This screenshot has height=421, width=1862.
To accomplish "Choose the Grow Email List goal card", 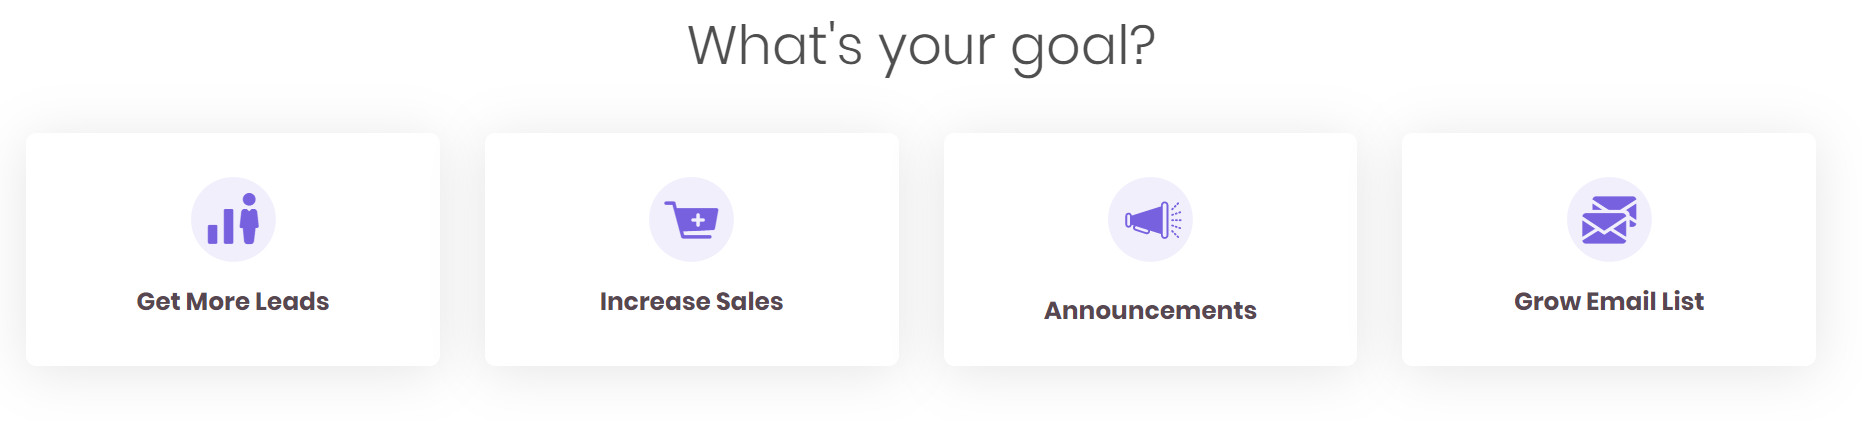I will [1609, 249].
